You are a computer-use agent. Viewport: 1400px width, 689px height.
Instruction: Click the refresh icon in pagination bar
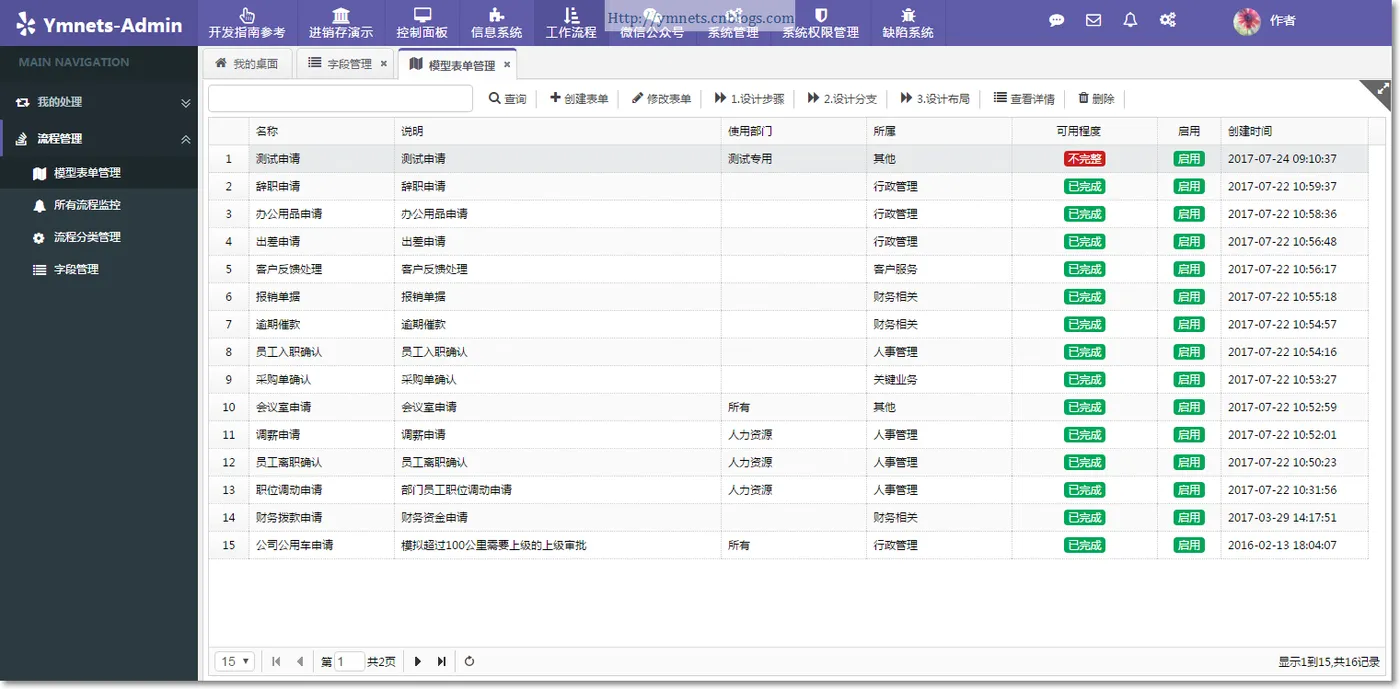[469, 661]
